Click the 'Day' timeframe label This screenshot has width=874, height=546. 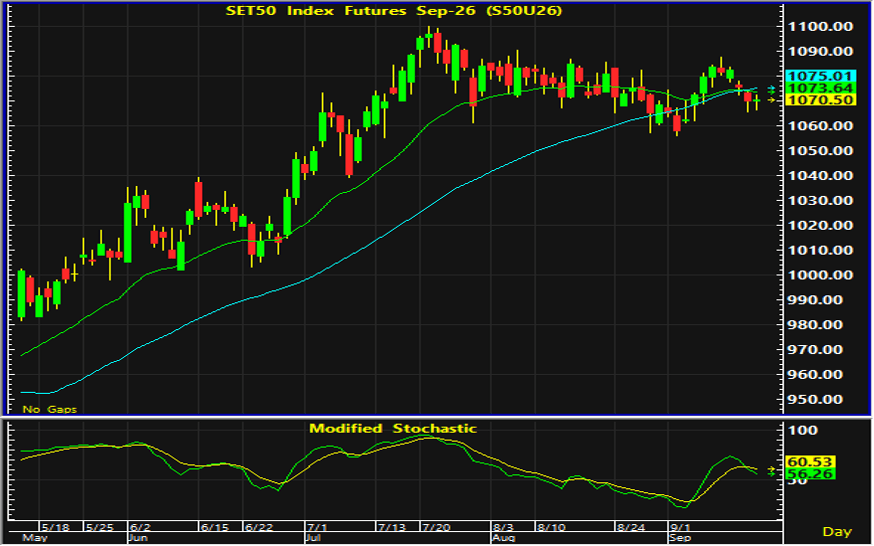click(837, 532)
